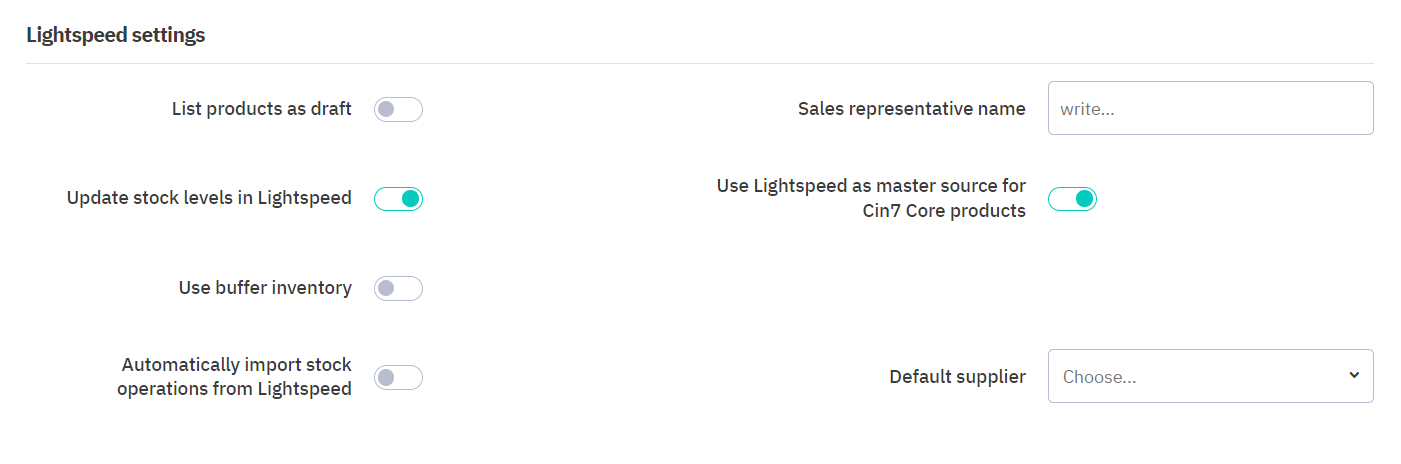Turn on Use buffer inventory toggle

398,289
